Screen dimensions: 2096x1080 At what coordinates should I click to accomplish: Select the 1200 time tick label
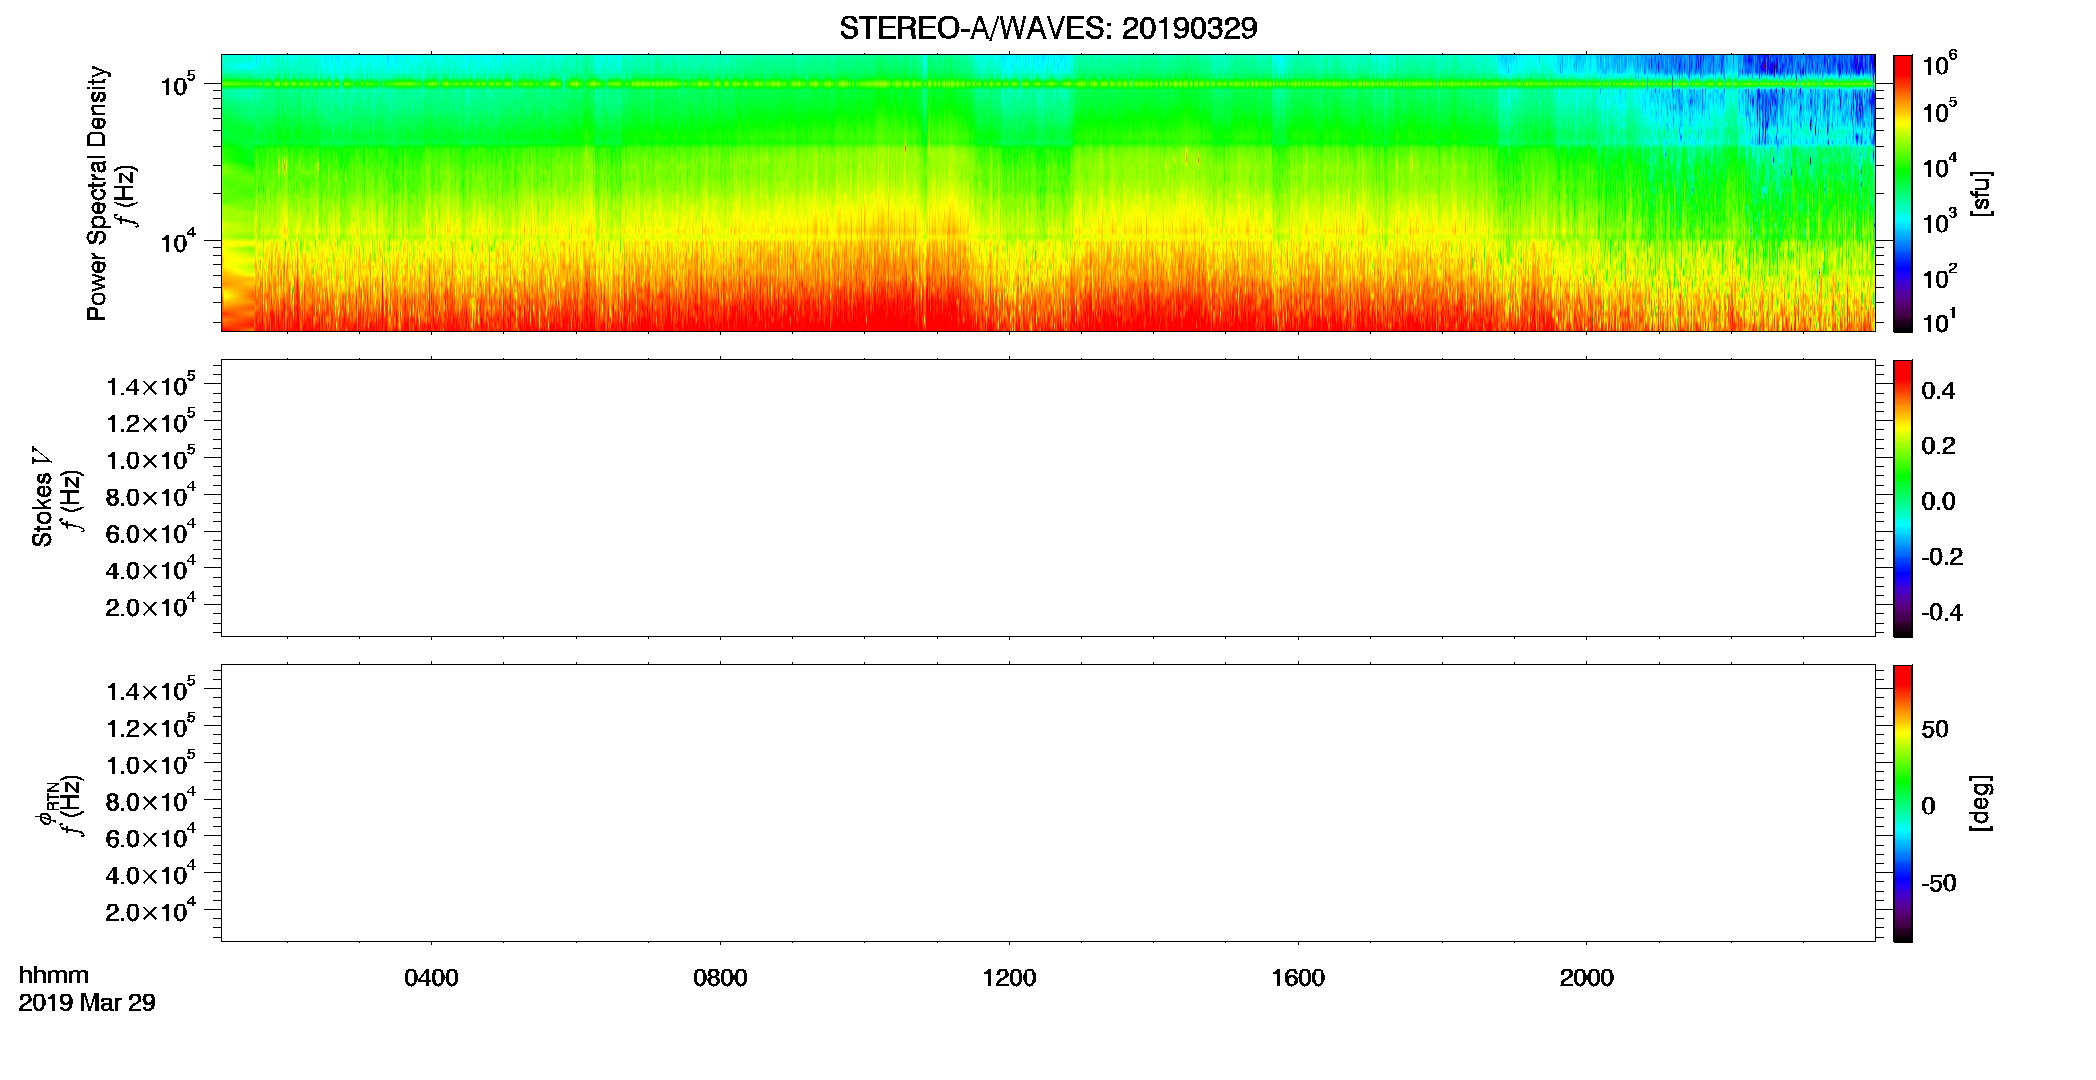pos(1009,978)
